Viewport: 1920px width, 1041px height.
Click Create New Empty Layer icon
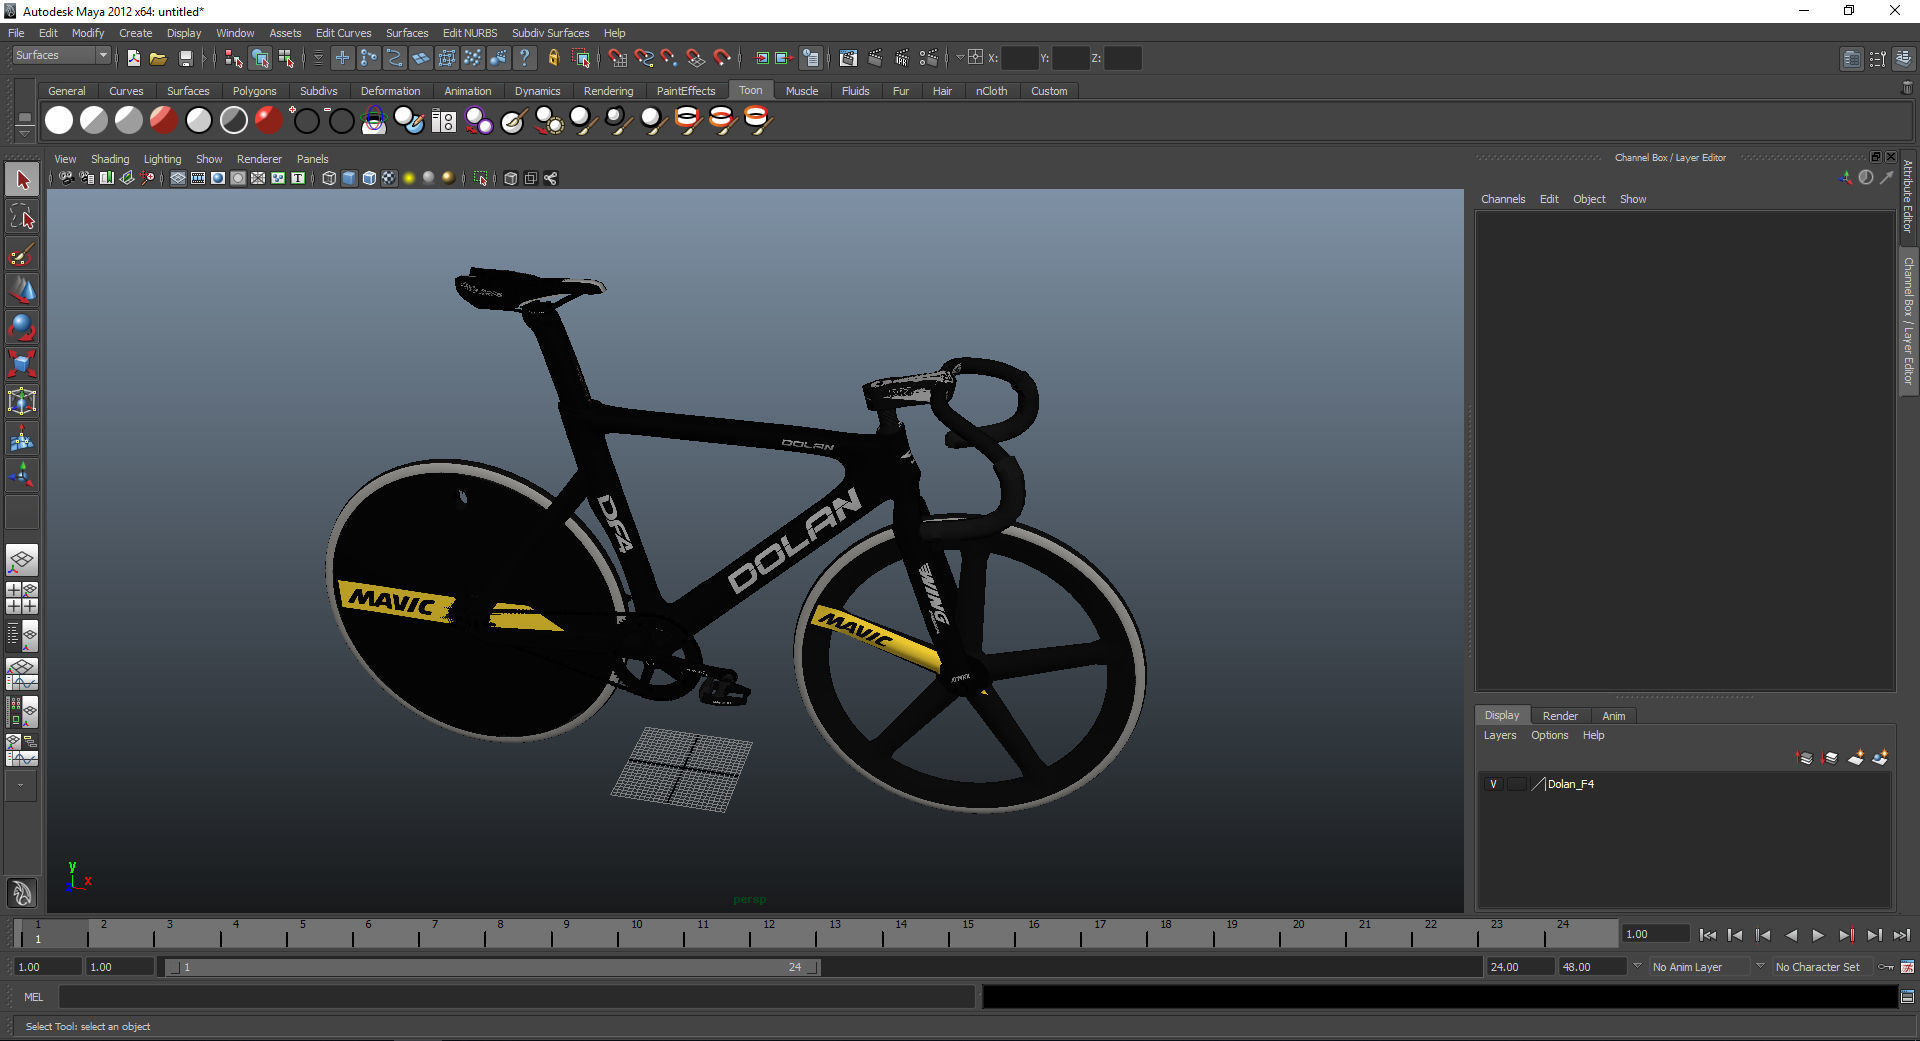(1855, 758)
